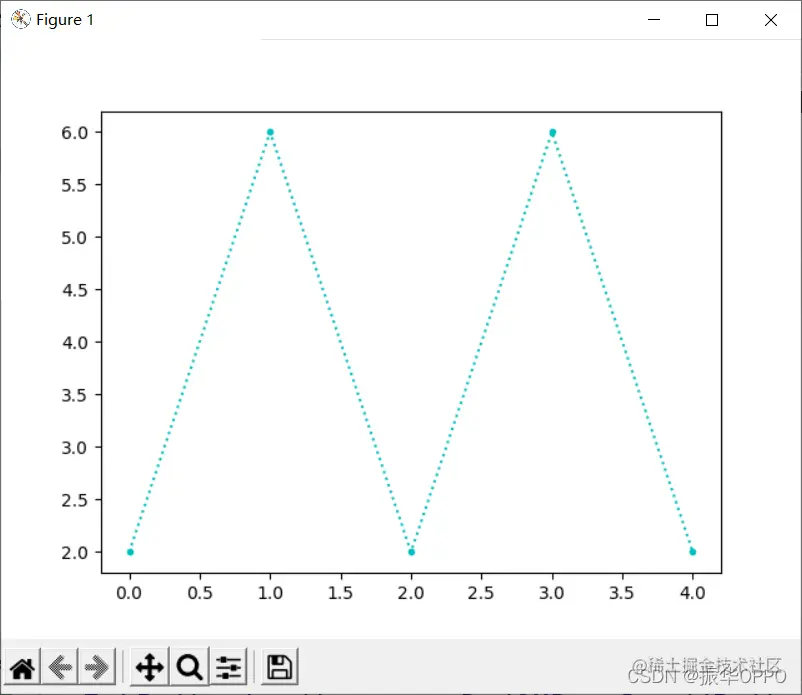Save the figure with the floppy disk icon
Viewport: 802px width, 695px height.
(x=279, y=667)
